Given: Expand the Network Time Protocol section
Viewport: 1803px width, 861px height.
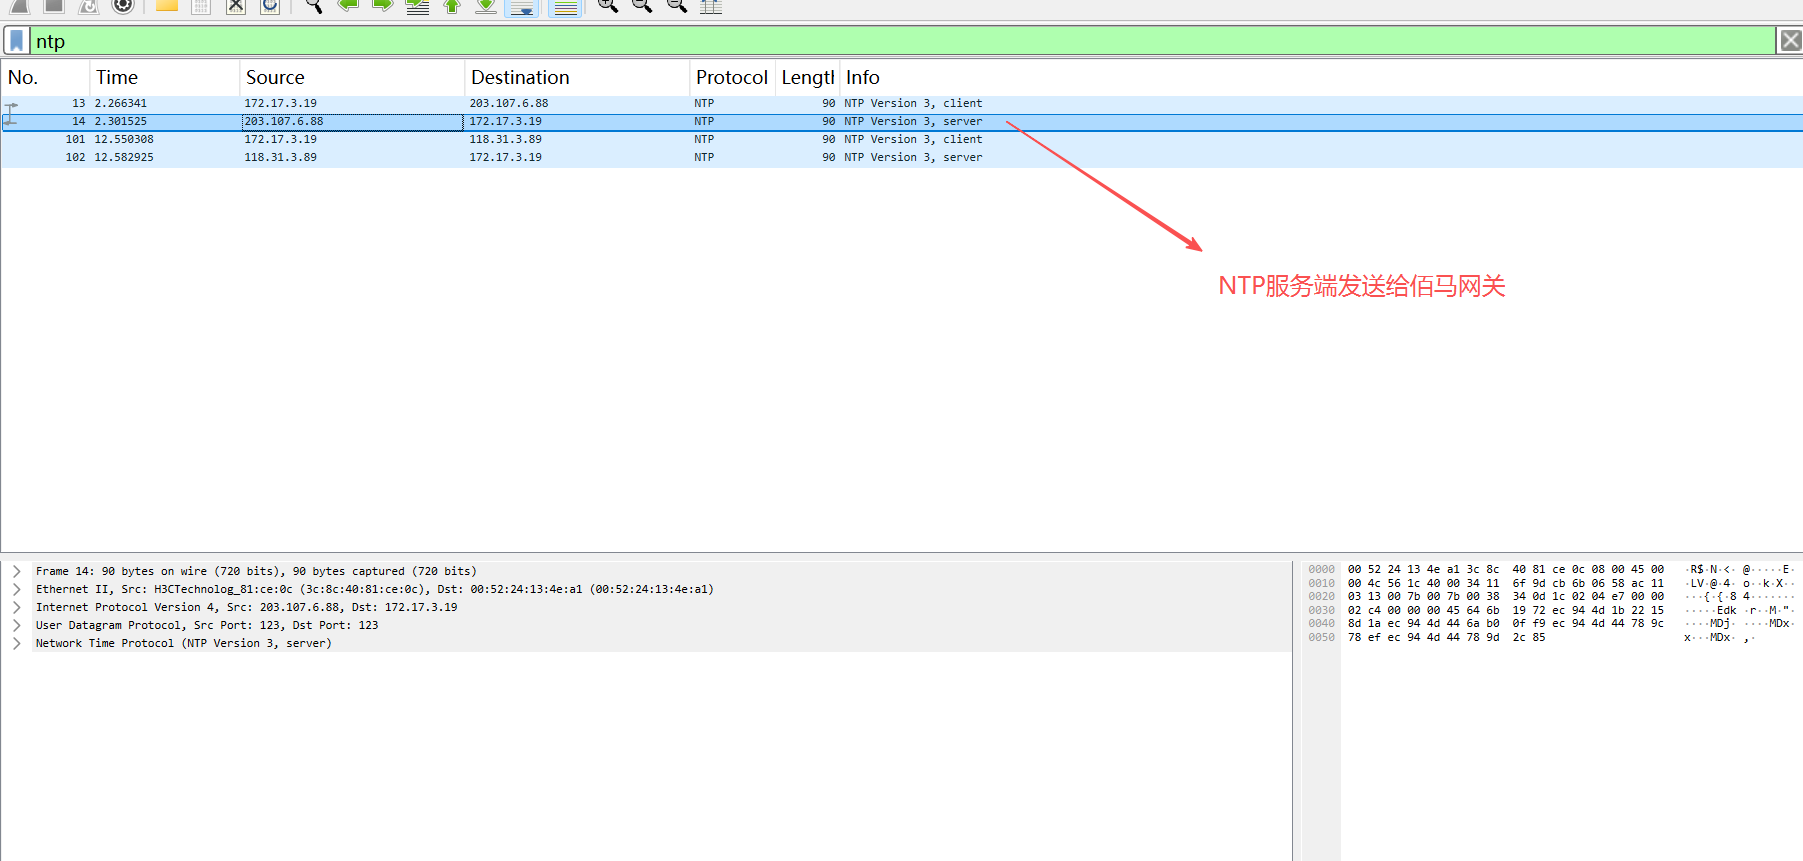Looking at the screenshot, I should (17, 644).
